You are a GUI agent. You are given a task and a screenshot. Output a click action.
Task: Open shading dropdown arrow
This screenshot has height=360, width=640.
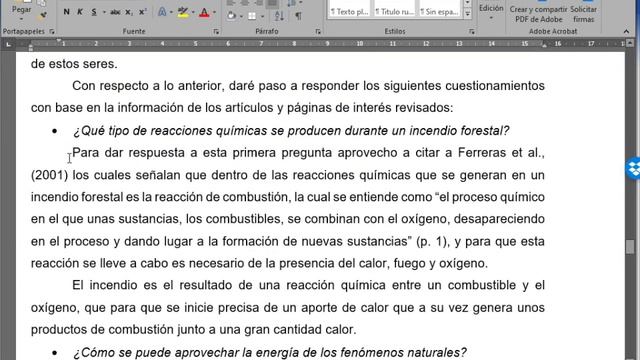coord(241,16)
